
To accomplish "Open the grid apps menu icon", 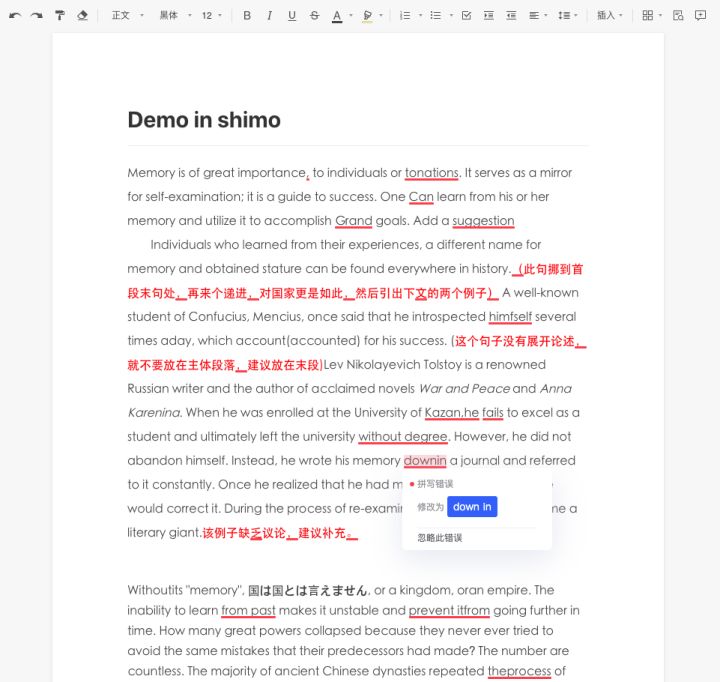I will [647, 16].
